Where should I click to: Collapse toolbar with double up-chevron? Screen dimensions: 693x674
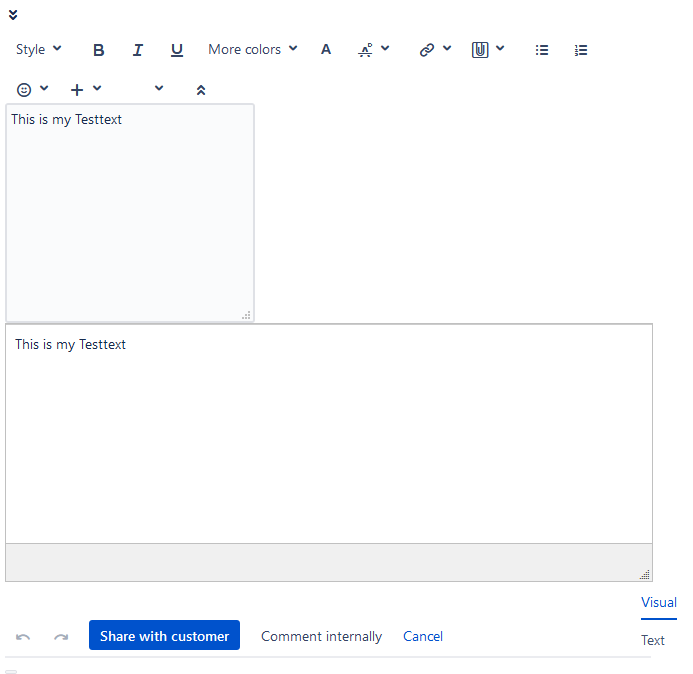coord(201,90)
